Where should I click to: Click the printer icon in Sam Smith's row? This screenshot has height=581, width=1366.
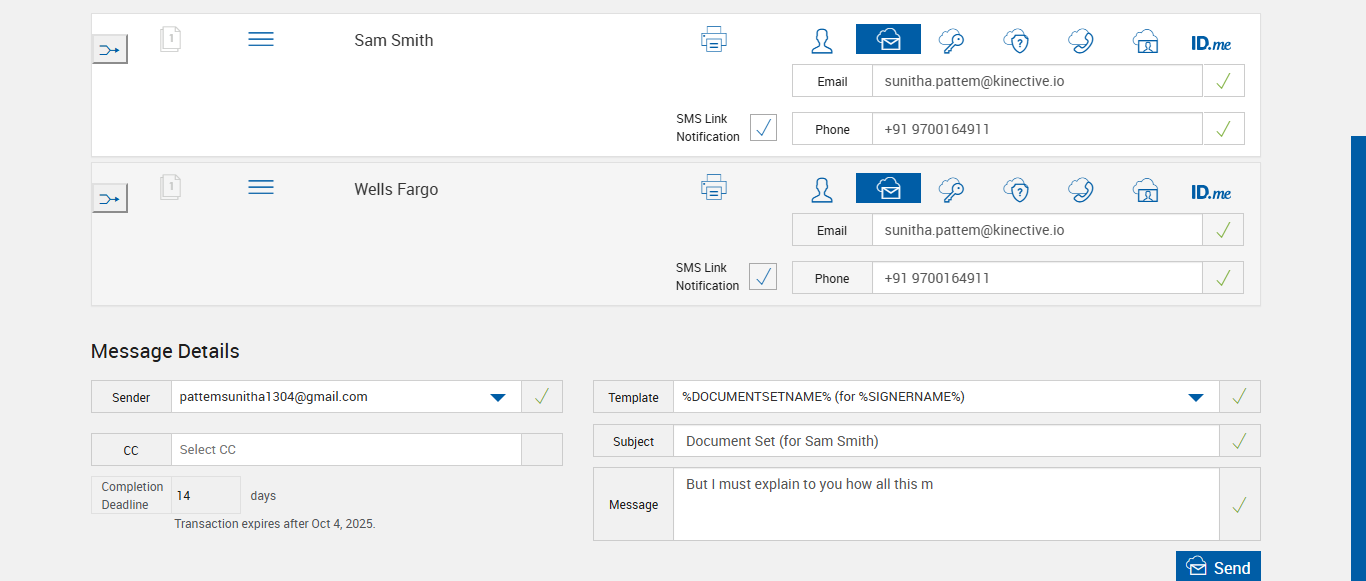click(x=713, y=40)
